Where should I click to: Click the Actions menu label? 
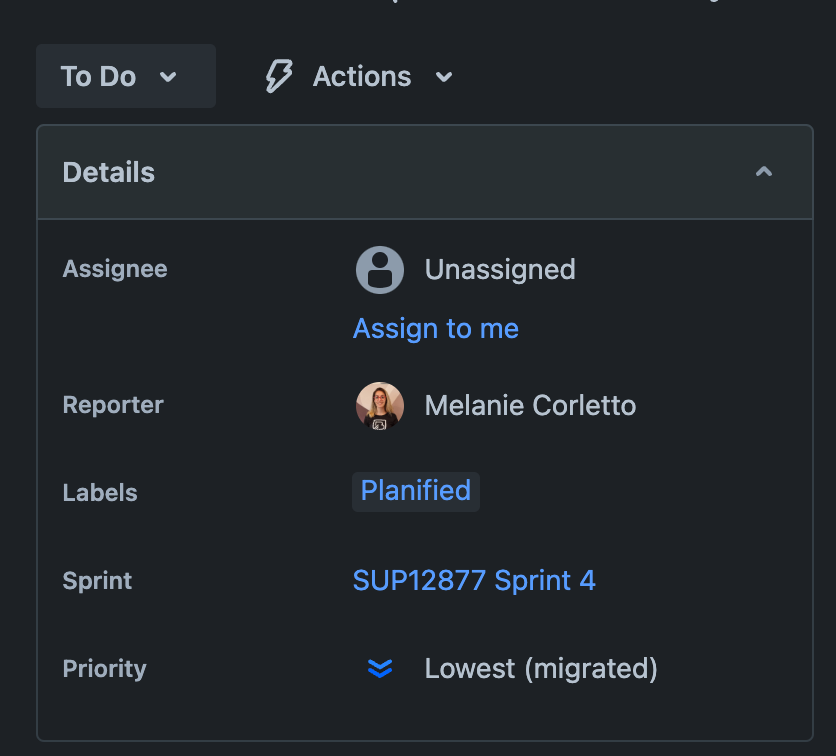coord(362,77)
